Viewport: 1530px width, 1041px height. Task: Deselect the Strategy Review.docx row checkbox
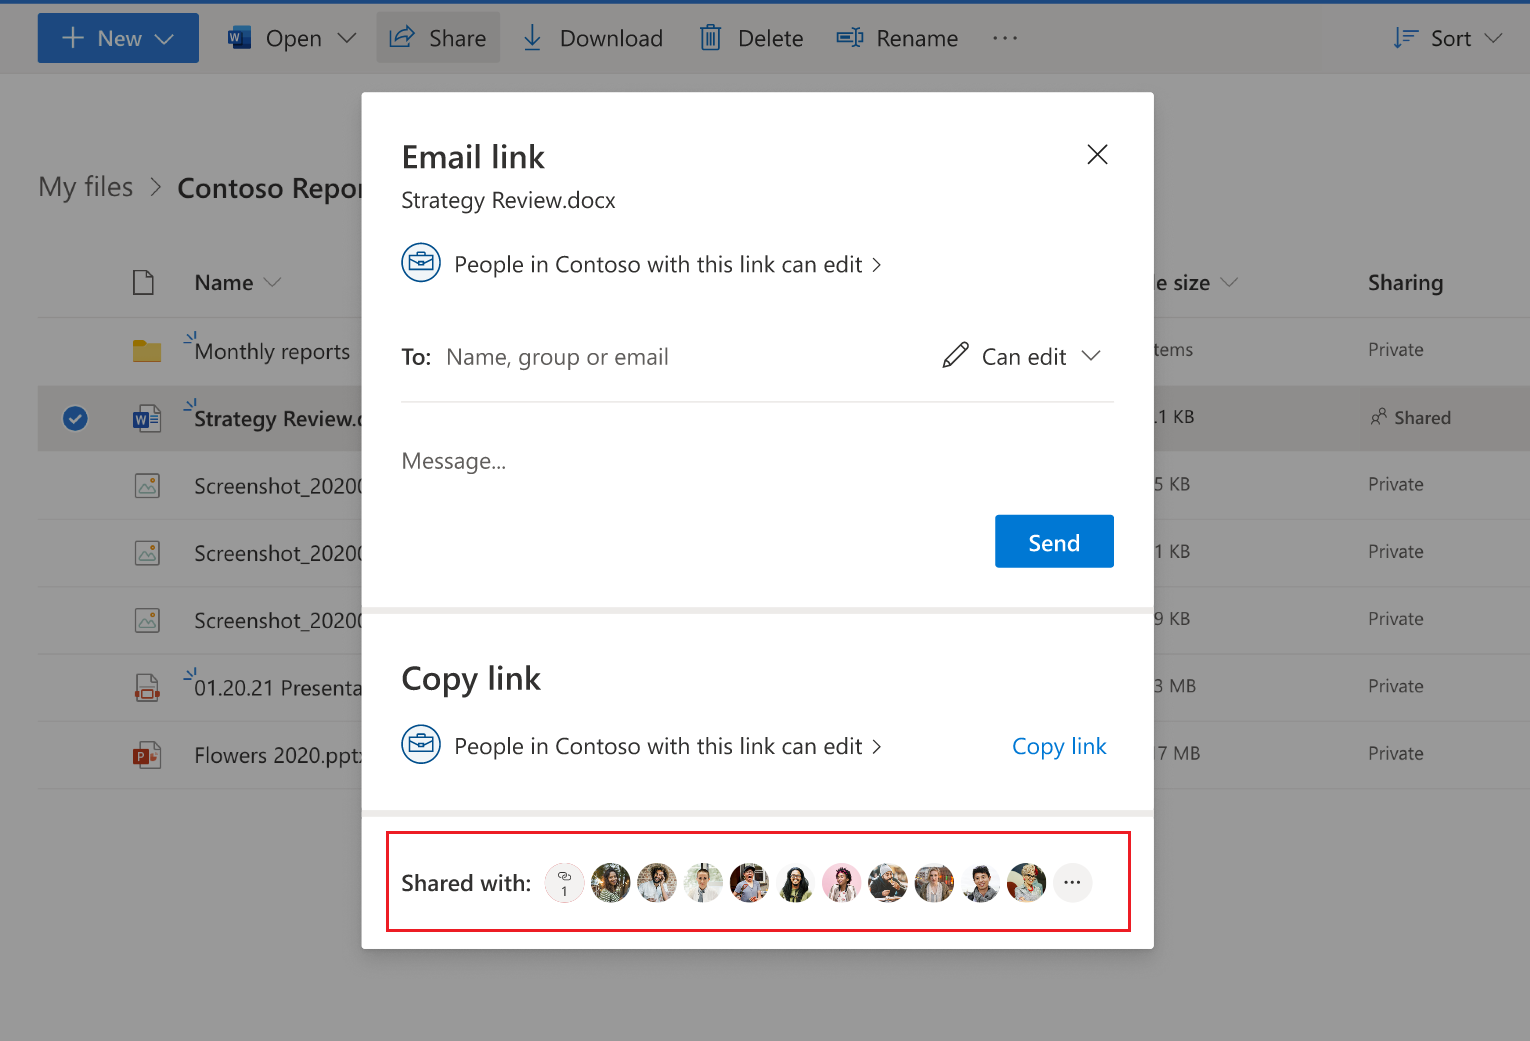(x=75, y=418)
